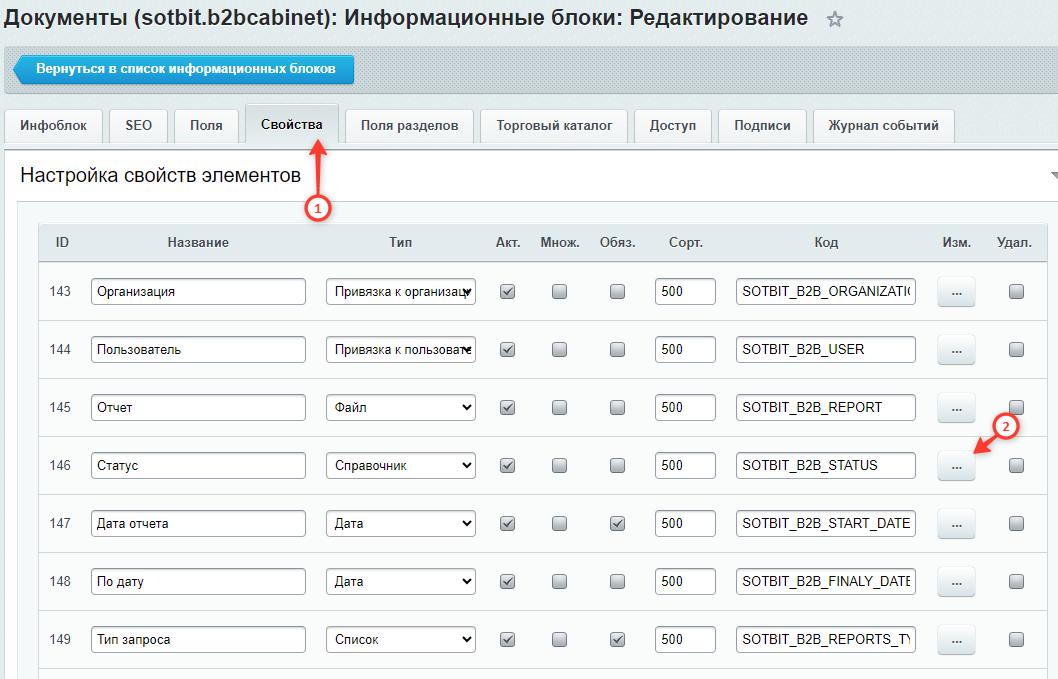Open edit dialog for Дата отчета property
The width and height of the screenshot is (1058, 679).
click(x=956, y=524)
